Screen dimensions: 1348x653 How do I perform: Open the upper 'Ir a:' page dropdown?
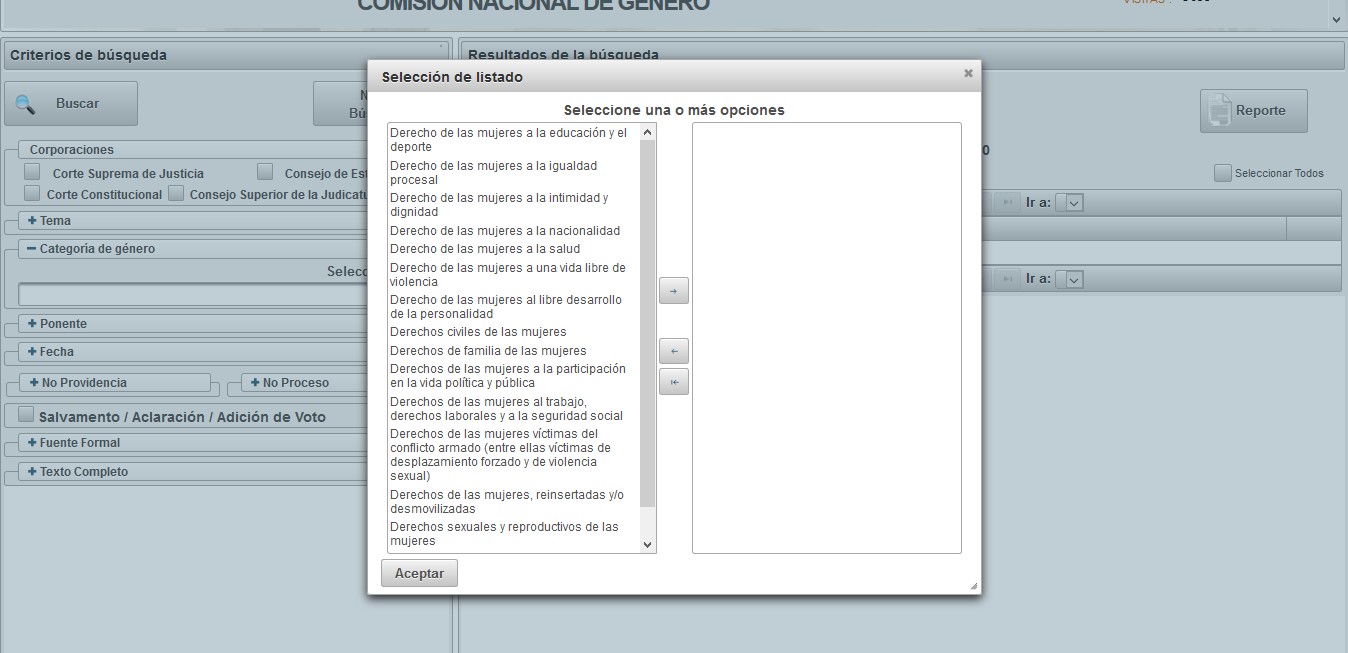[1073, 203]
